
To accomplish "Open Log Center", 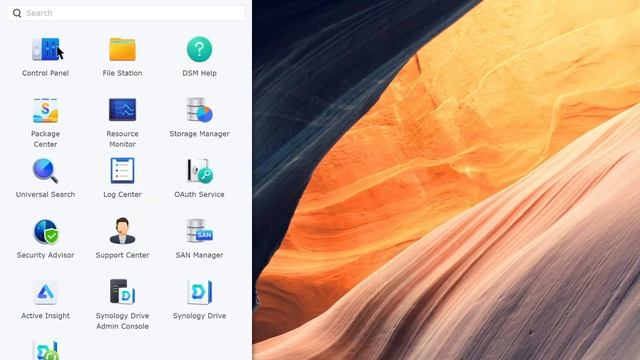I will (x=122, y=171).
